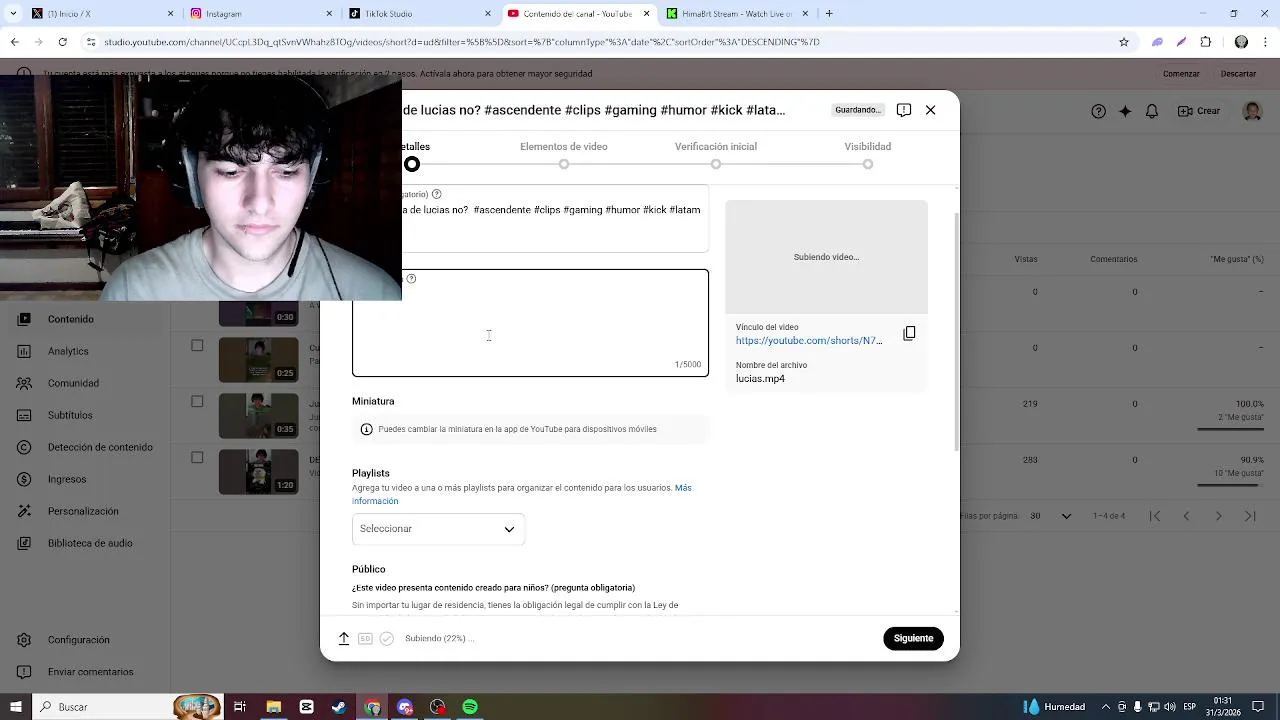The width and height of the screenshot is (1280, 720).
Task: Go to the Elementos de video step
Action: 564,155
